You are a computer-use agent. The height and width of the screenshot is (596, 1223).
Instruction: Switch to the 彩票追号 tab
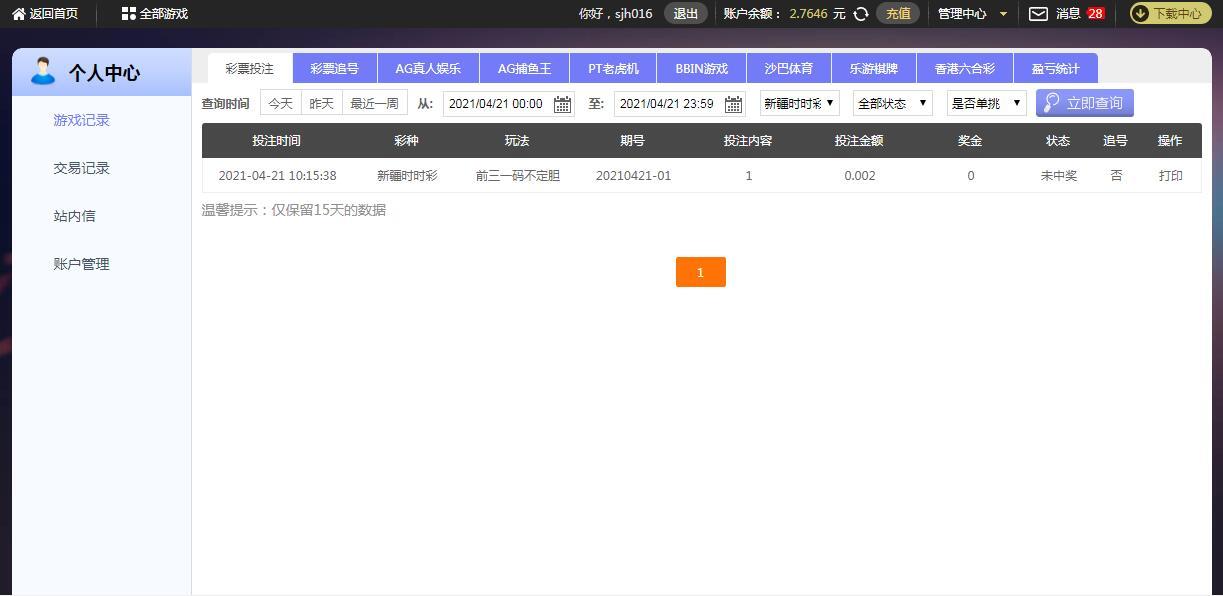[334, 69]
